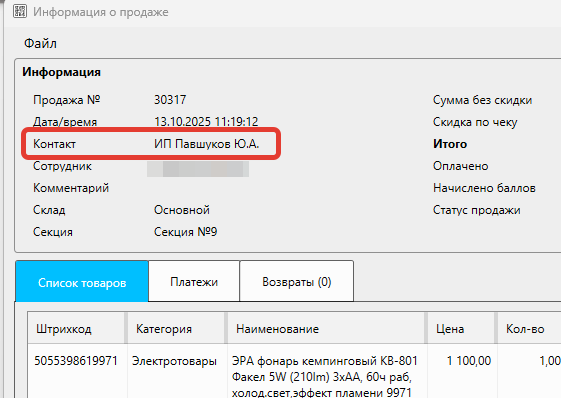561x398 pixels.
Task: Click the Штрихкод column header
Action: [77, 328]
